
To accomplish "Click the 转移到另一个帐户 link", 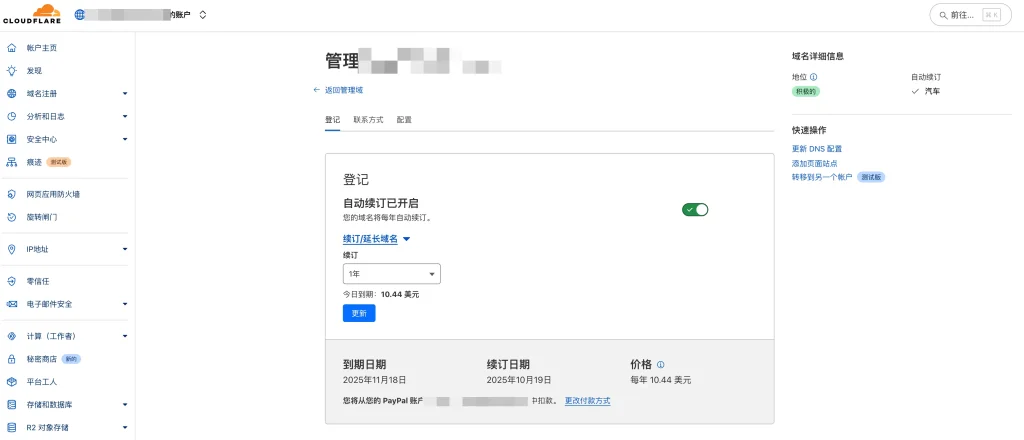I will [x=822, y=177].
